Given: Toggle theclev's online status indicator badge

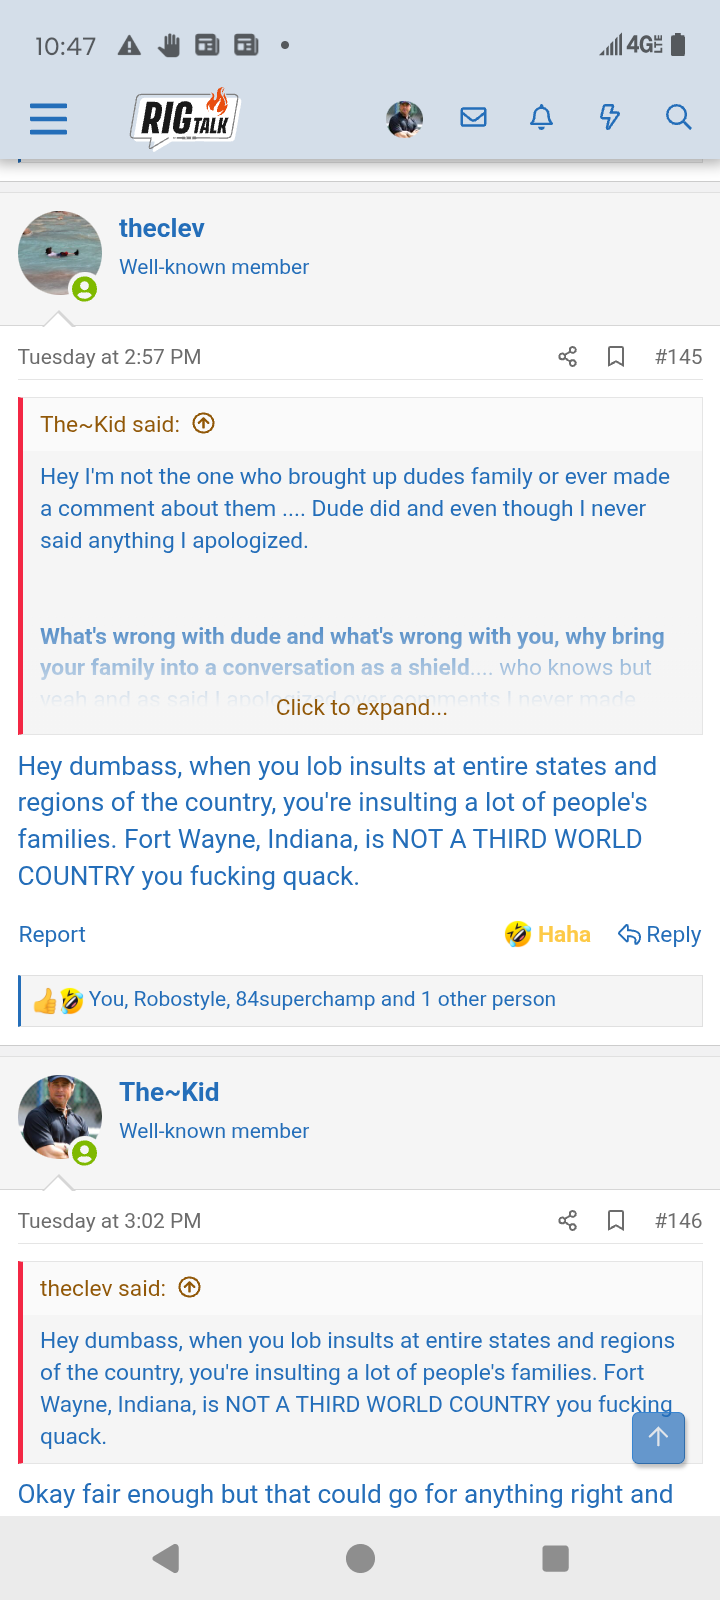Looking at the screenshot, I should (x=84, y=290).
